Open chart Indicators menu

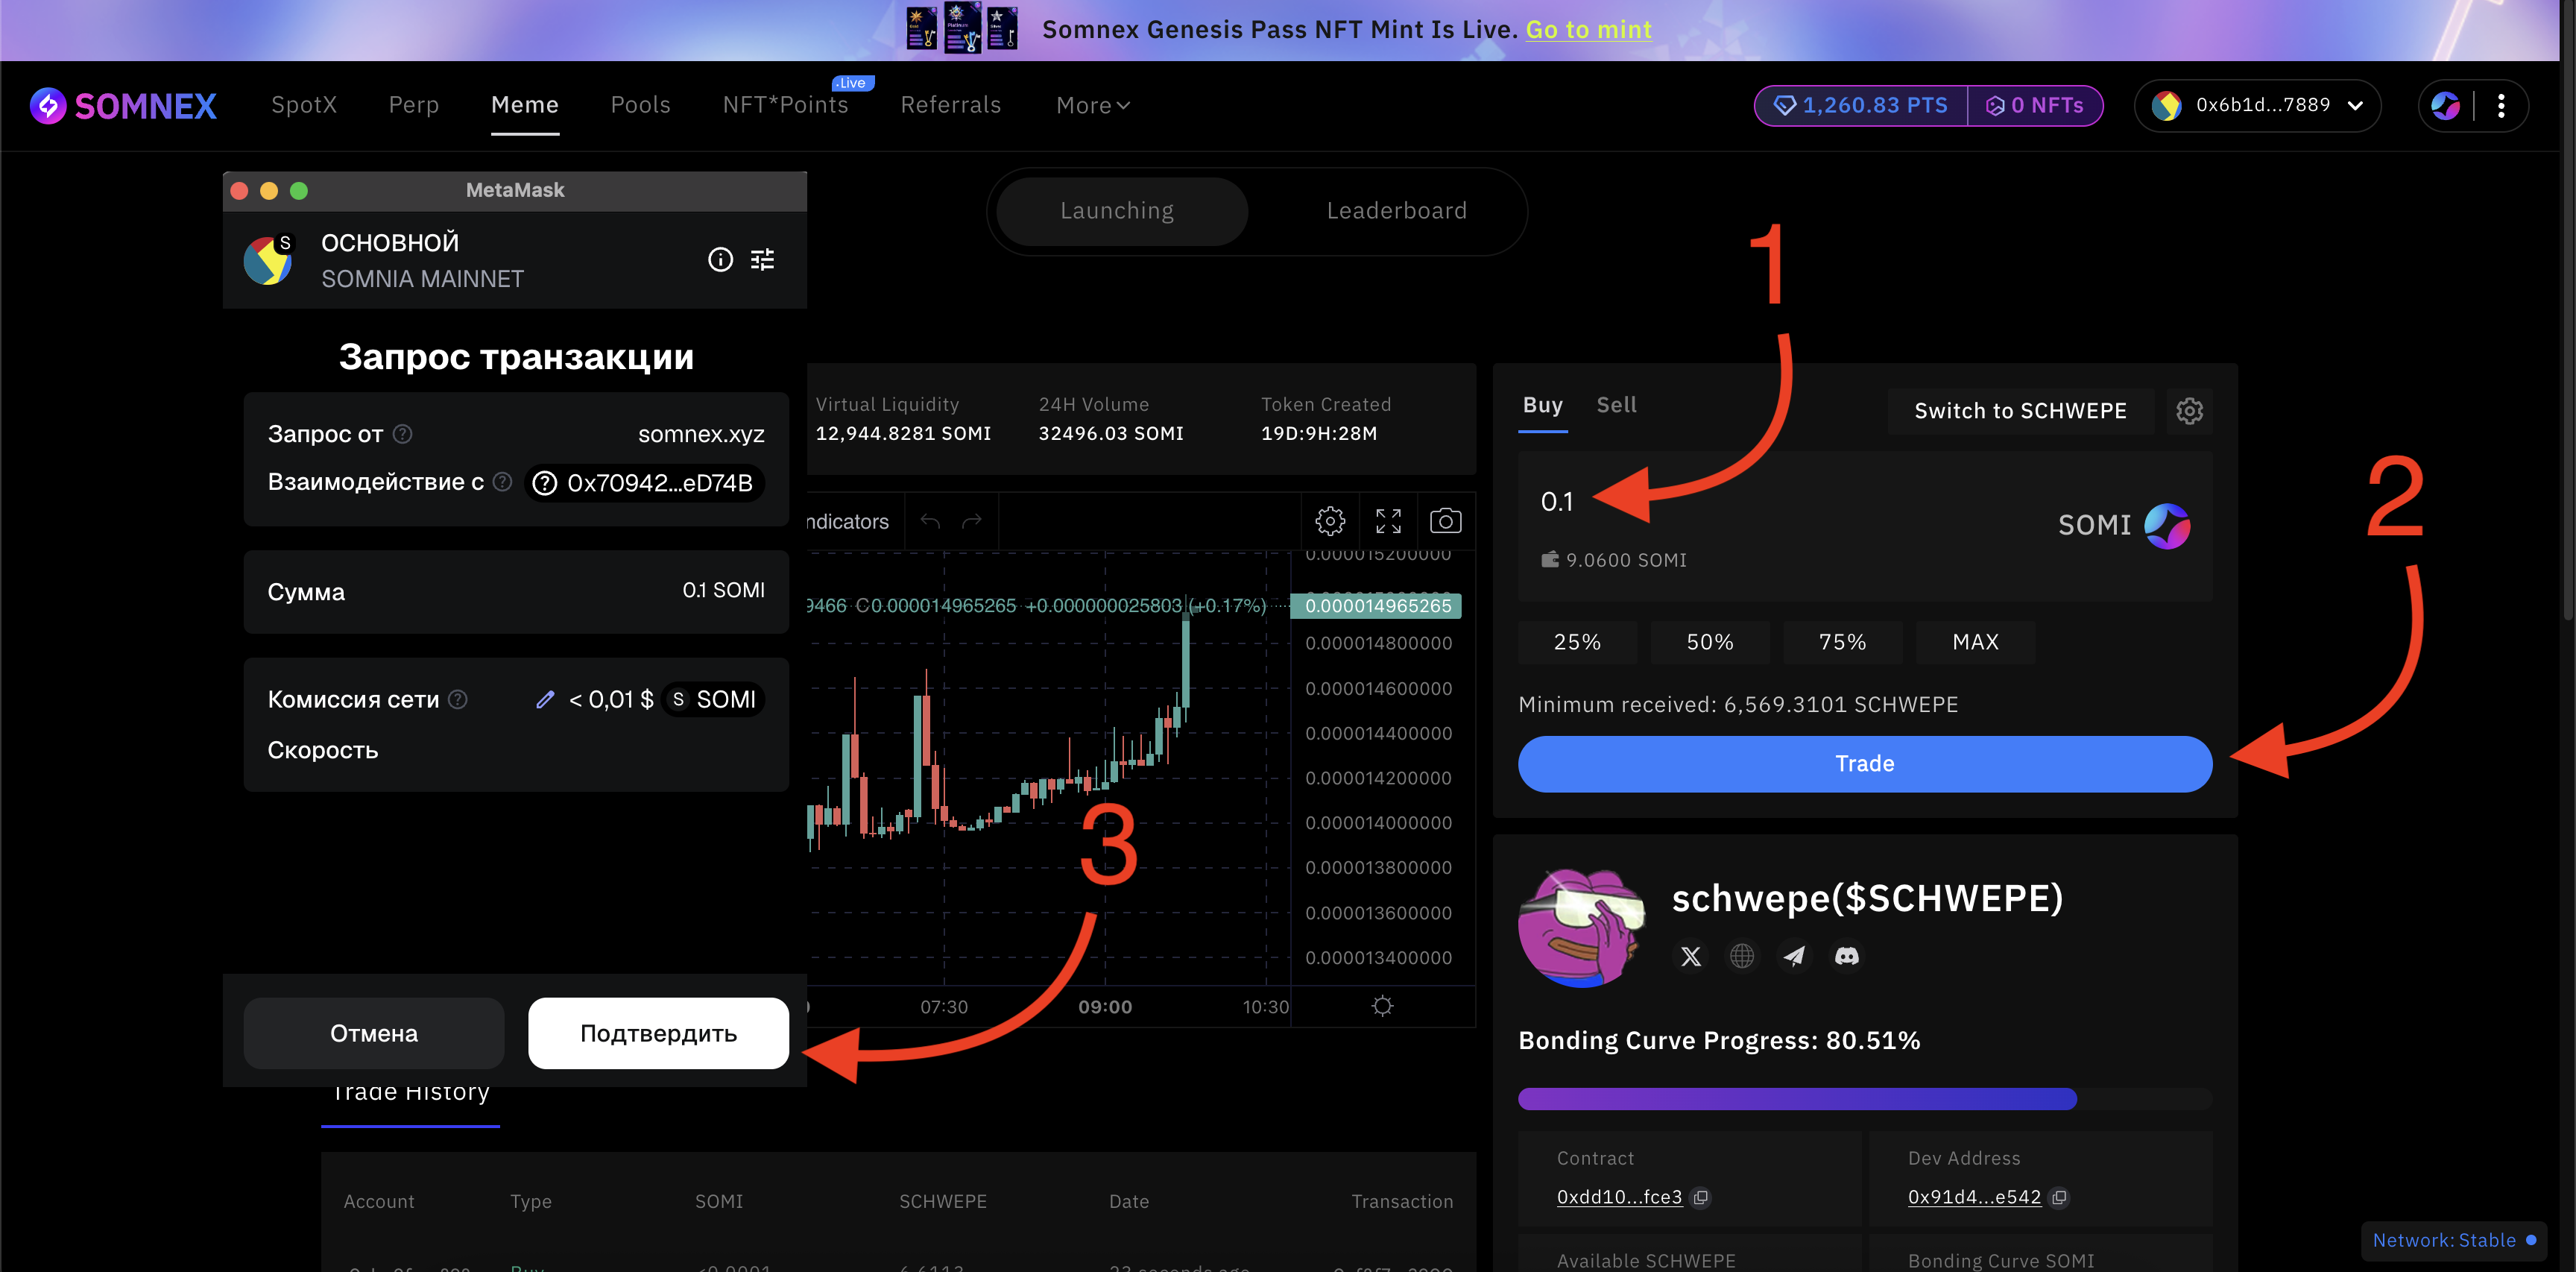(847, 521)
